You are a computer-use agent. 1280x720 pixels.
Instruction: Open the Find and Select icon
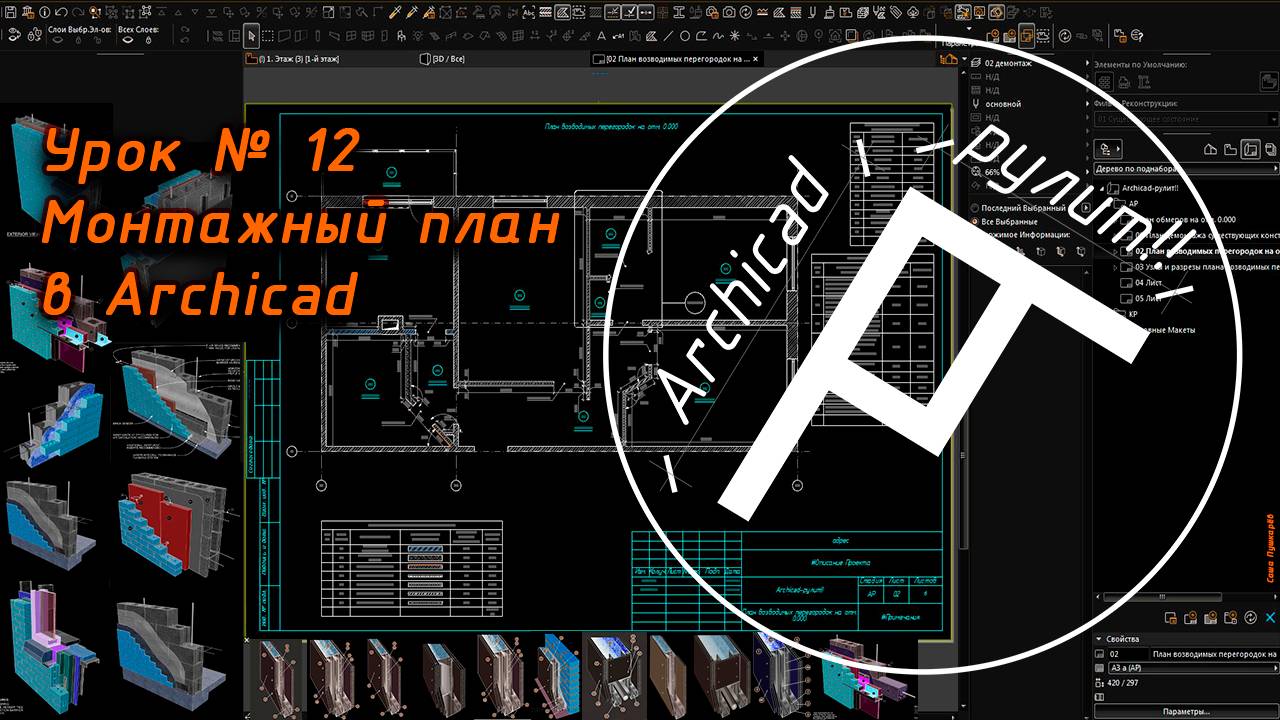pos(95,11)
